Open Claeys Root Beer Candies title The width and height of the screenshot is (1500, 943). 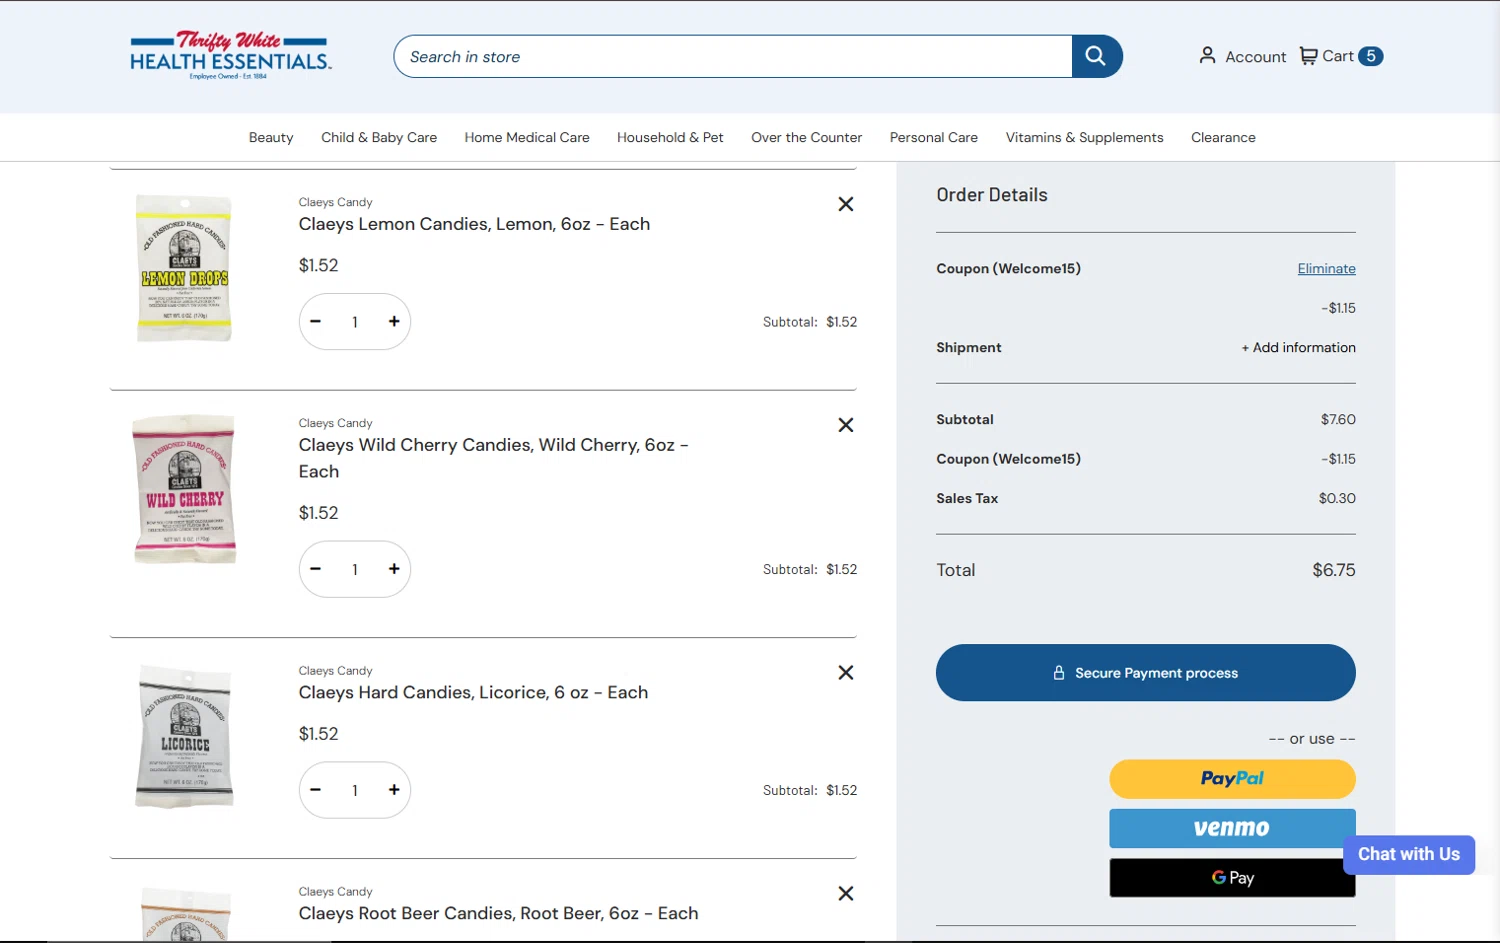tap(498, 913)
